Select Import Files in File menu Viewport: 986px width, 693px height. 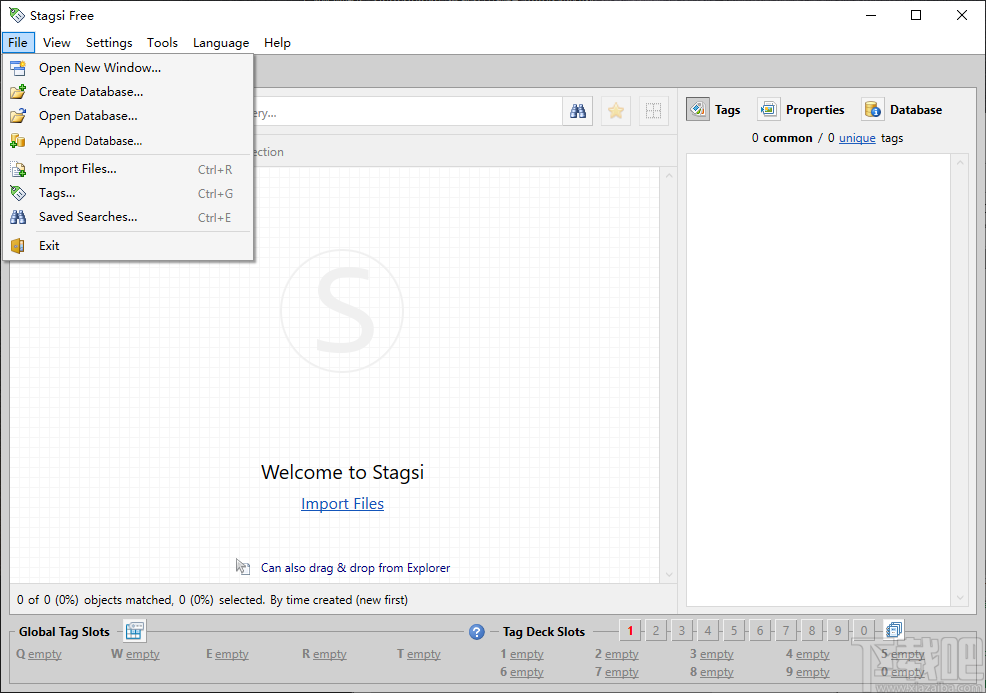tap(77, 169)
